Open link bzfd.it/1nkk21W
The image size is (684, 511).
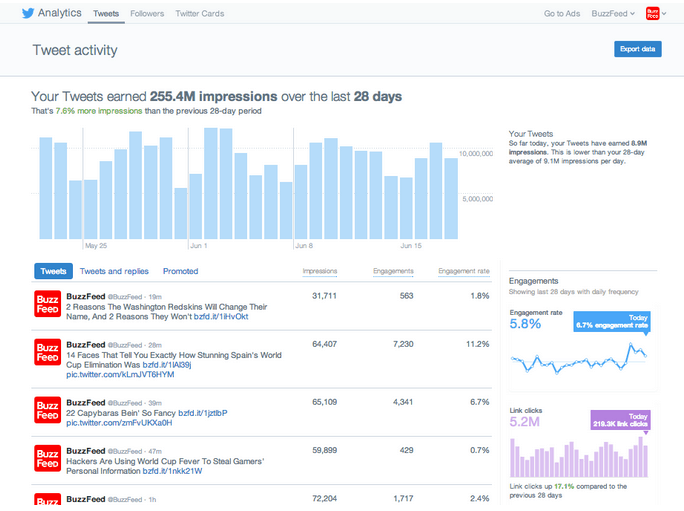(172, 471)
